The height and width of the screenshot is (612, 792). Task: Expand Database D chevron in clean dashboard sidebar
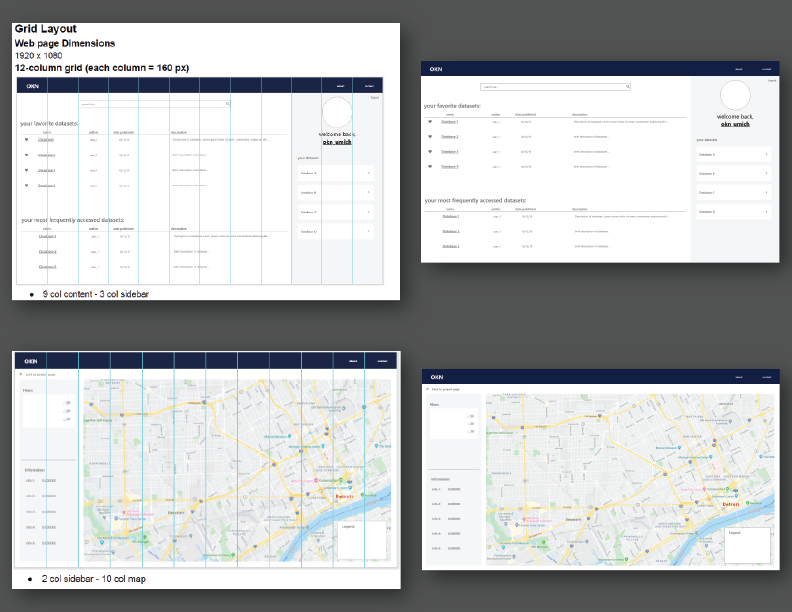pyautogui.click(x=766, y=212)
